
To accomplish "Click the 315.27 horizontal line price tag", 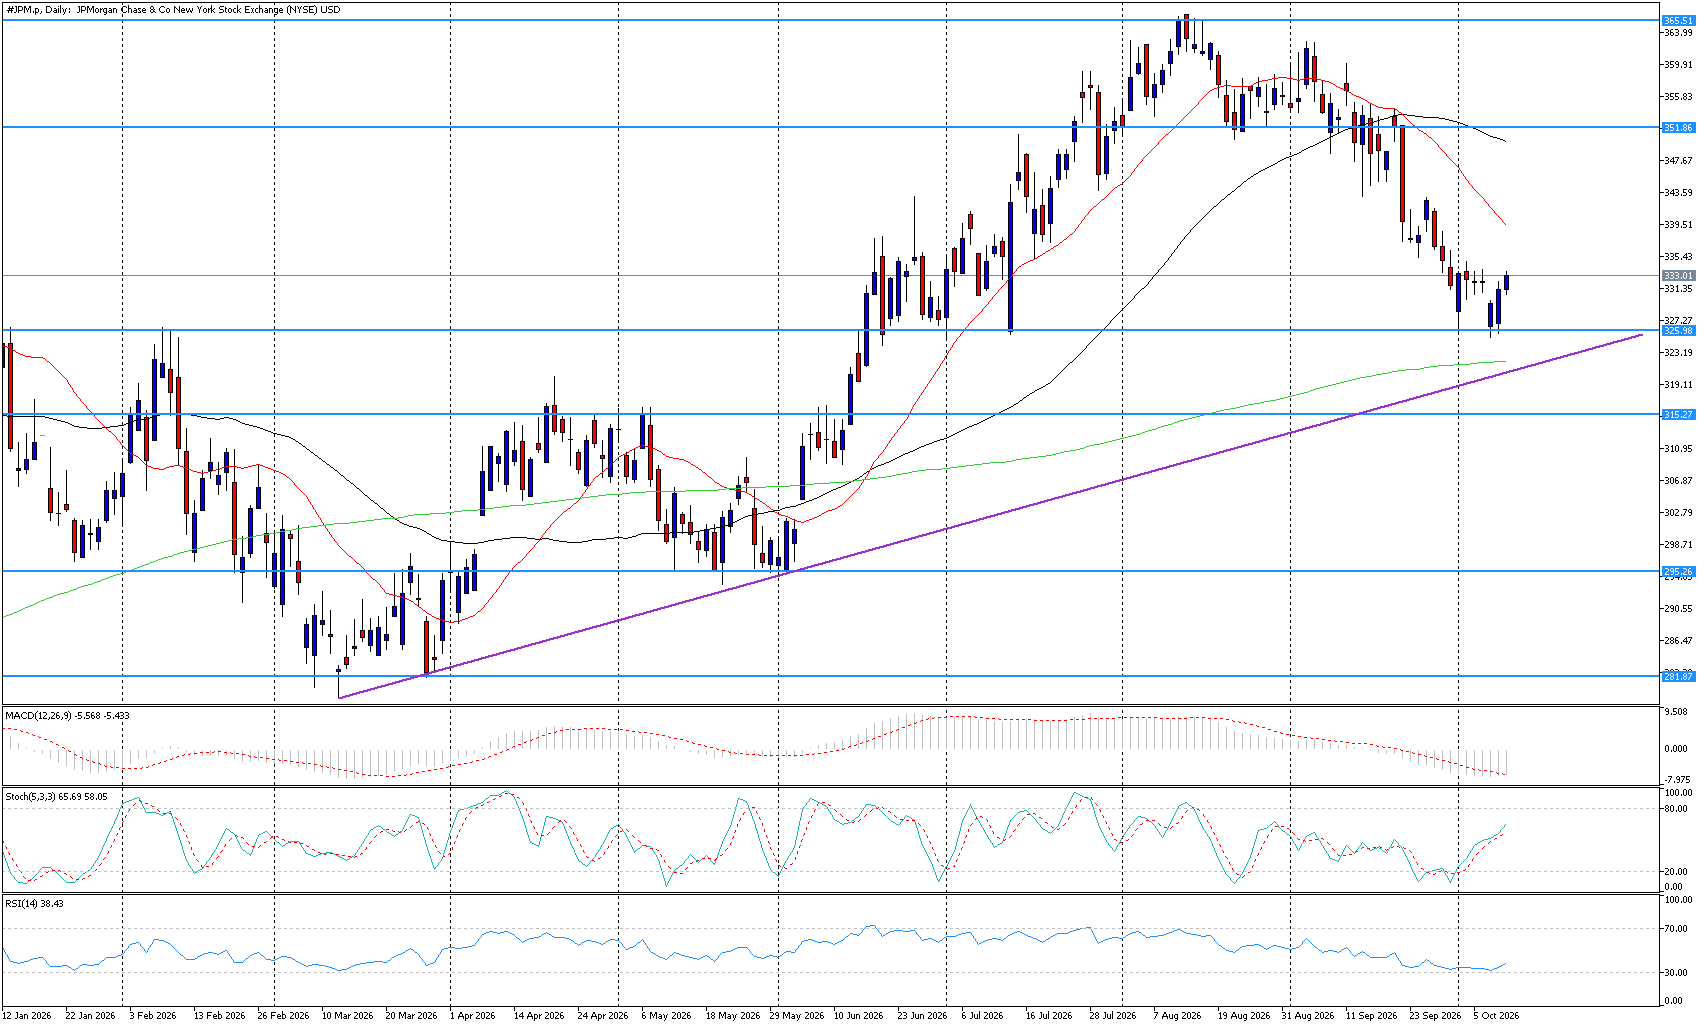I will click(1678, 415).
